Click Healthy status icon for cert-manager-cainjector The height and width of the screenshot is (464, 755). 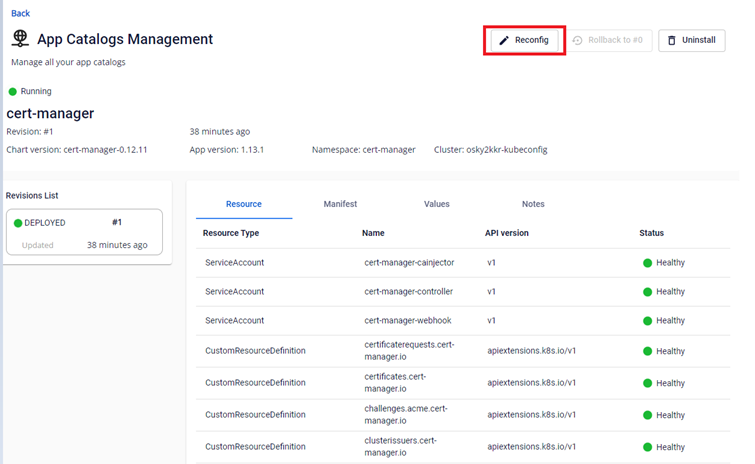coord(647,263)
